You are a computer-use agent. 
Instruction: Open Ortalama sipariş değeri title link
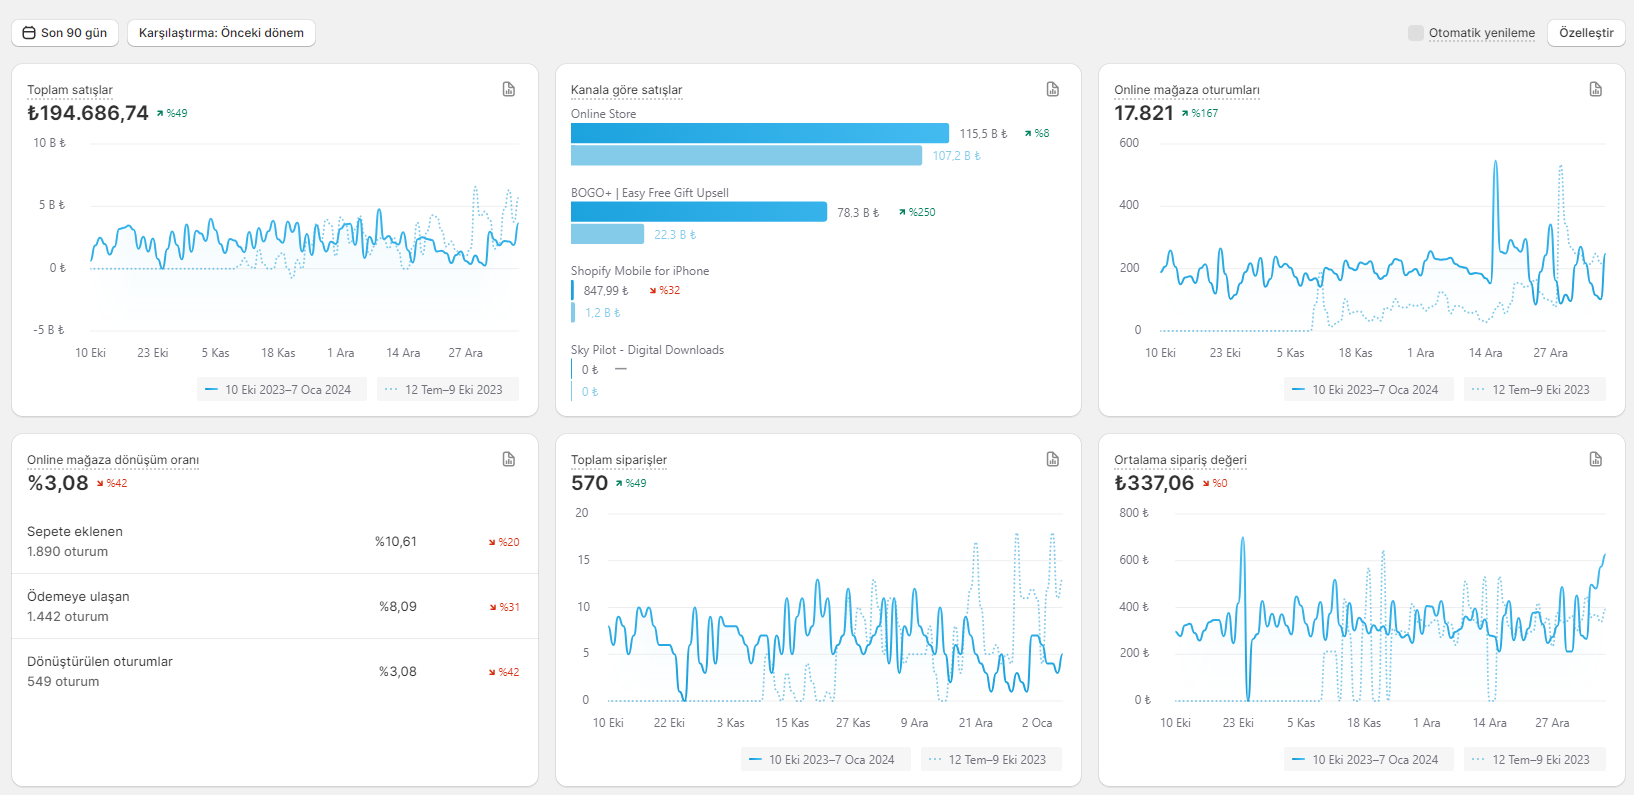1180,460
